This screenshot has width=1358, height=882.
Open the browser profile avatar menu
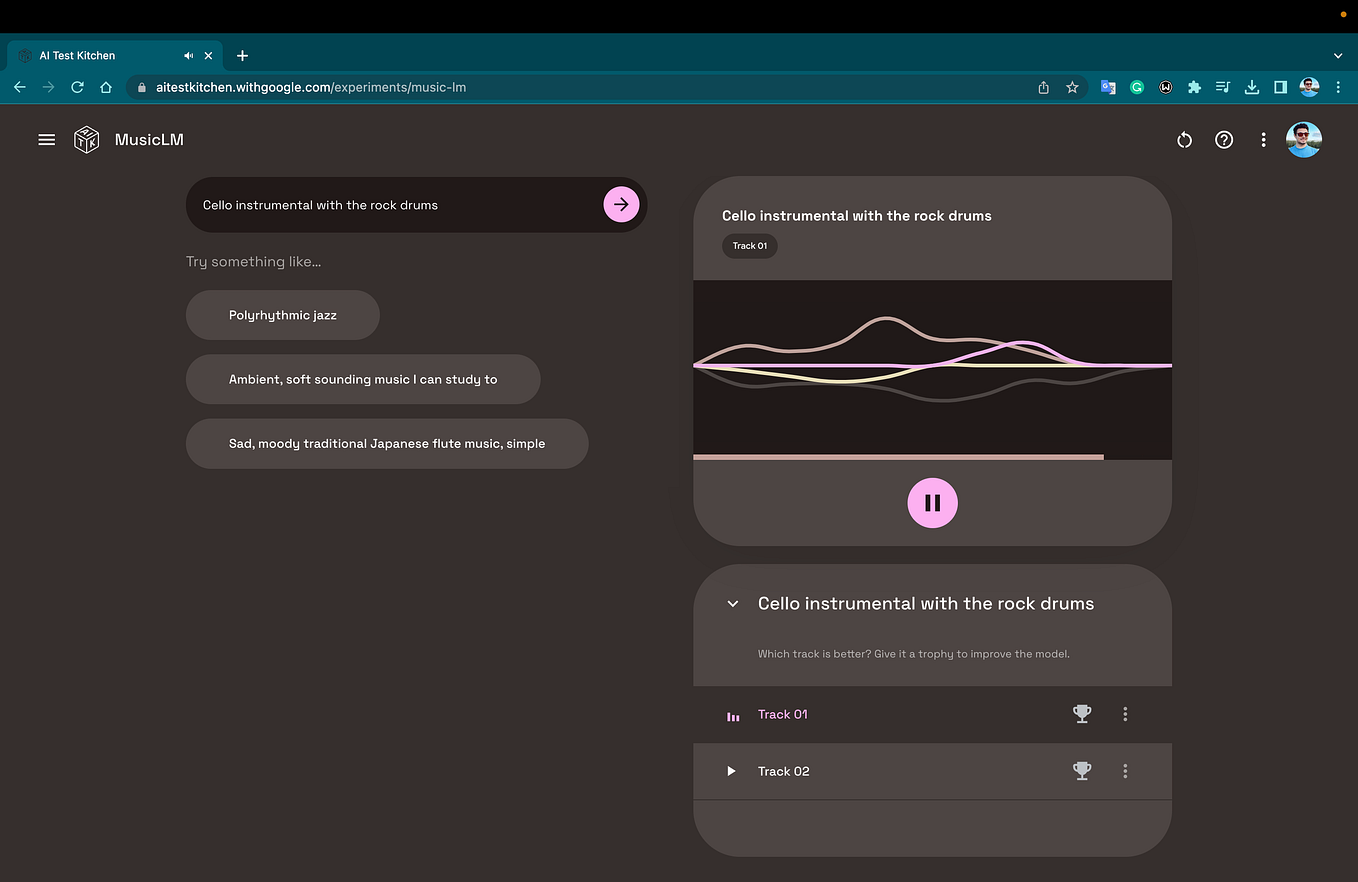pyautogui.click(x=1308, y=87)
